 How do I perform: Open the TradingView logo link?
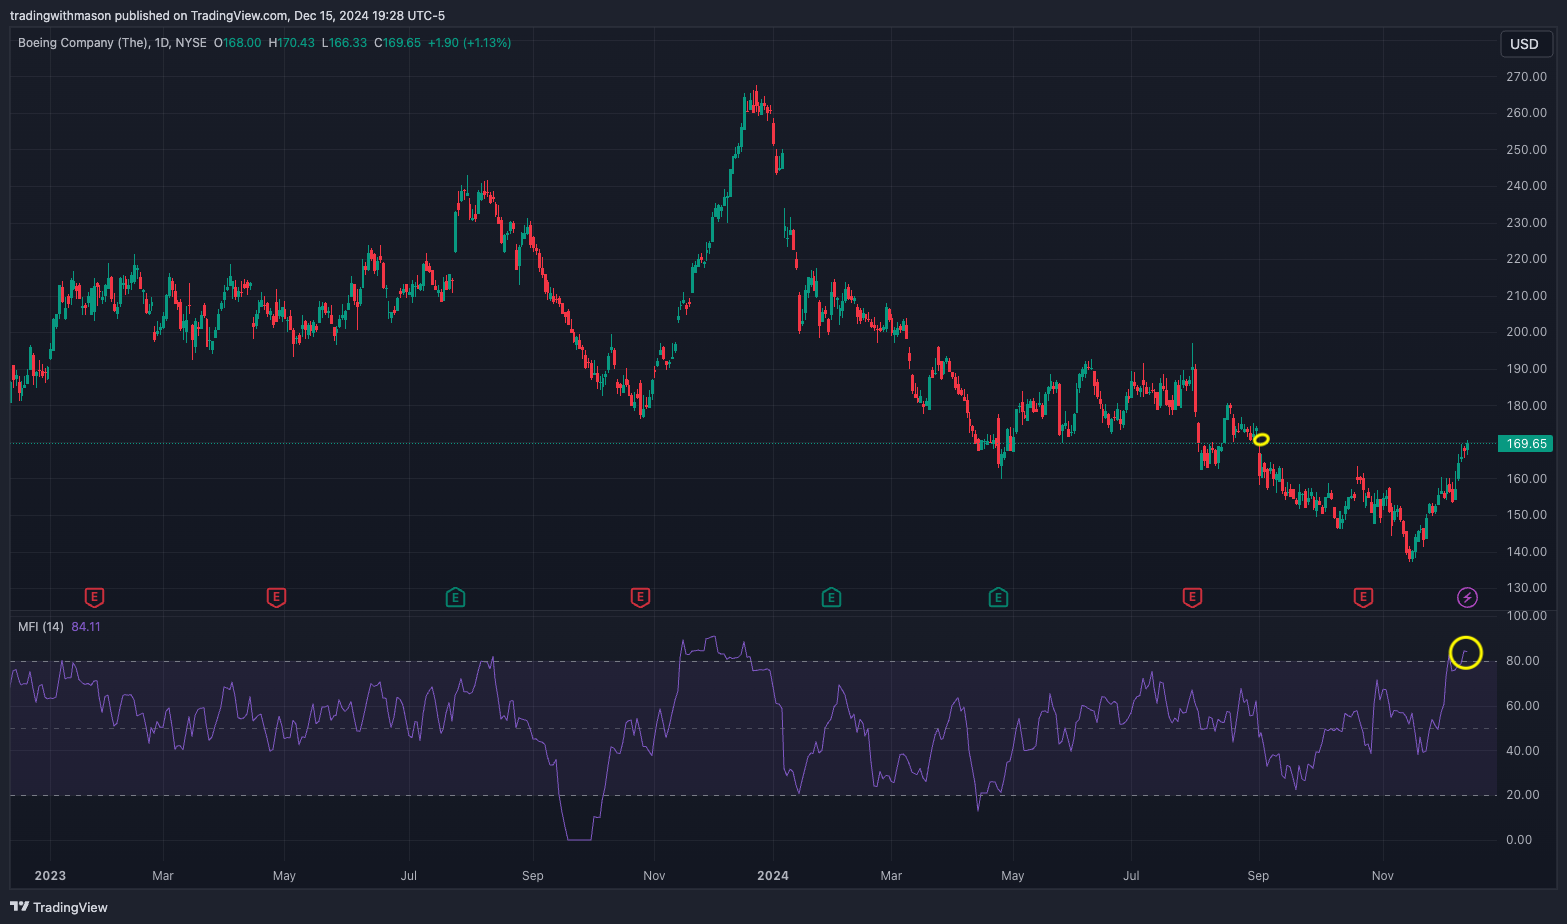coord(59,907)
